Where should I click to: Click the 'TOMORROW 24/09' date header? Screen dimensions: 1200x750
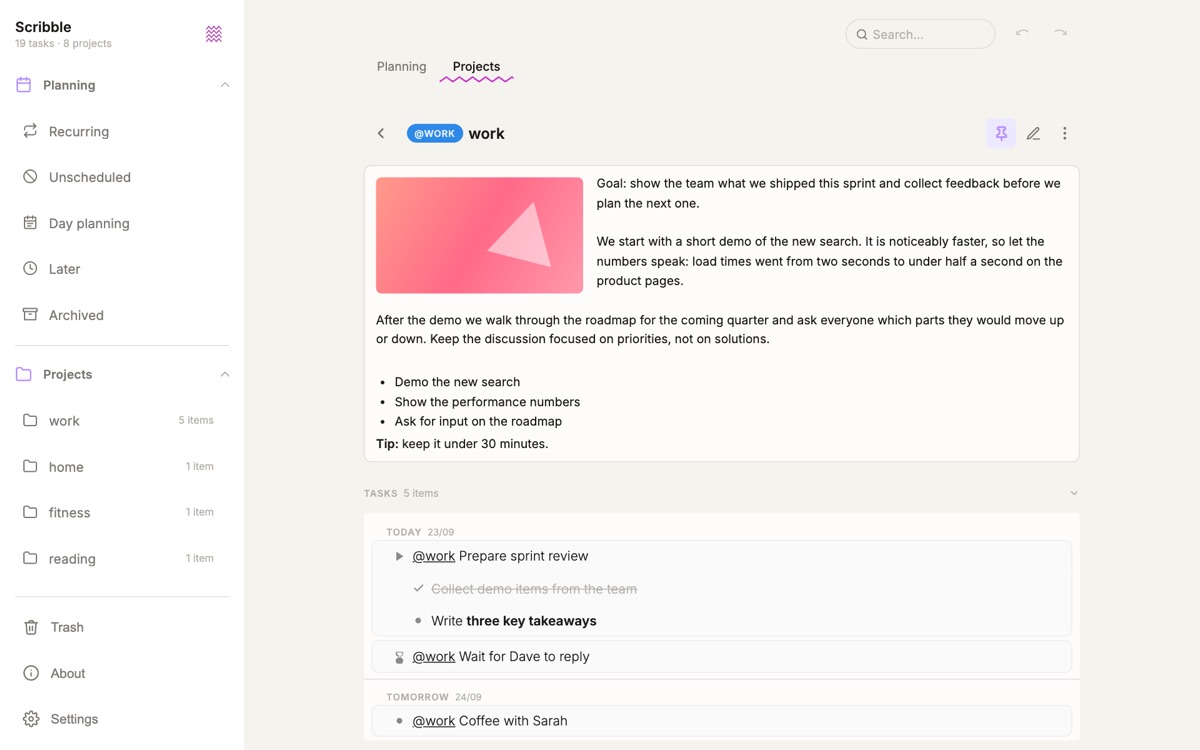tap(434, 697)
